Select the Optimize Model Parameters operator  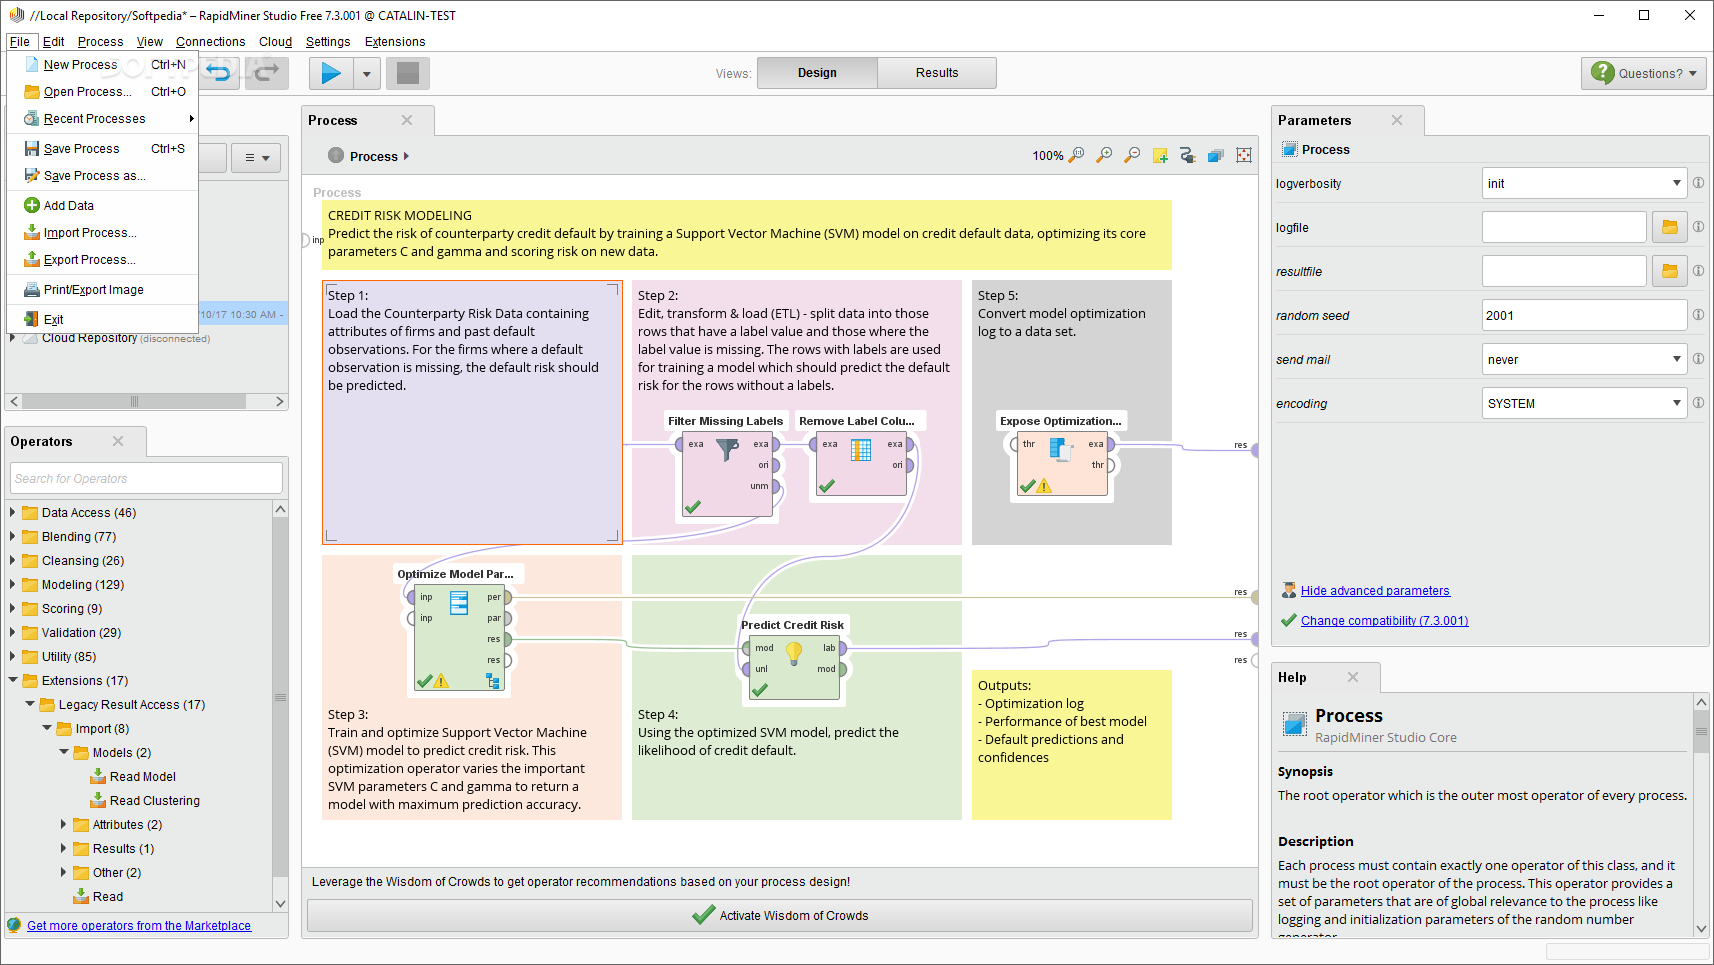click(x=459, y=638)
